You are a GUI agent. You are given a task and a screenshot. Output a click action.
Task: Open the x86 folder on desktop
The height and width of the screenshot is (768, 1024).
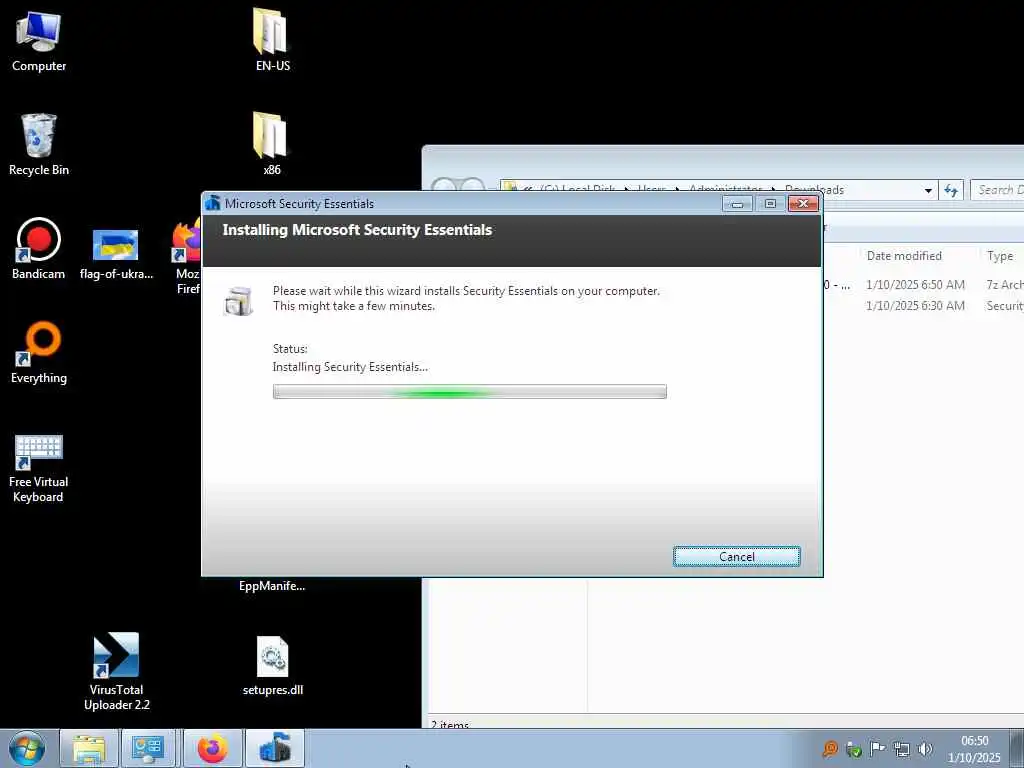pos(272,144)
